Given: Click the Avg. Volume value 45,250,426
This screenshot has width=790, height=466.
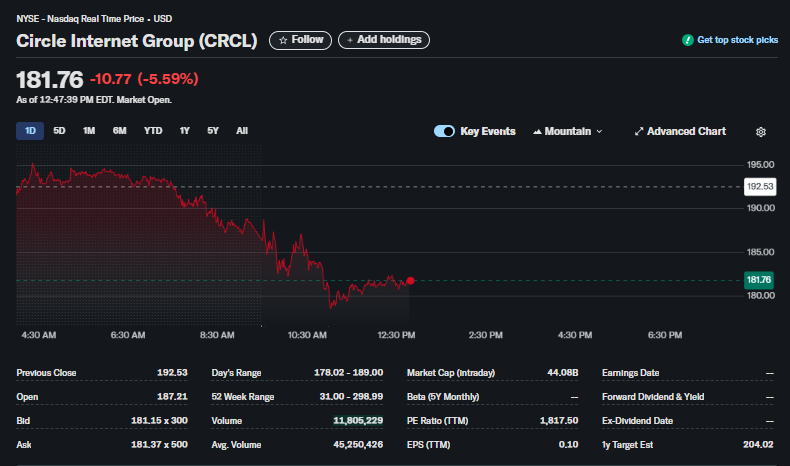Looking at the screenshot, I should tap(358, 444).
